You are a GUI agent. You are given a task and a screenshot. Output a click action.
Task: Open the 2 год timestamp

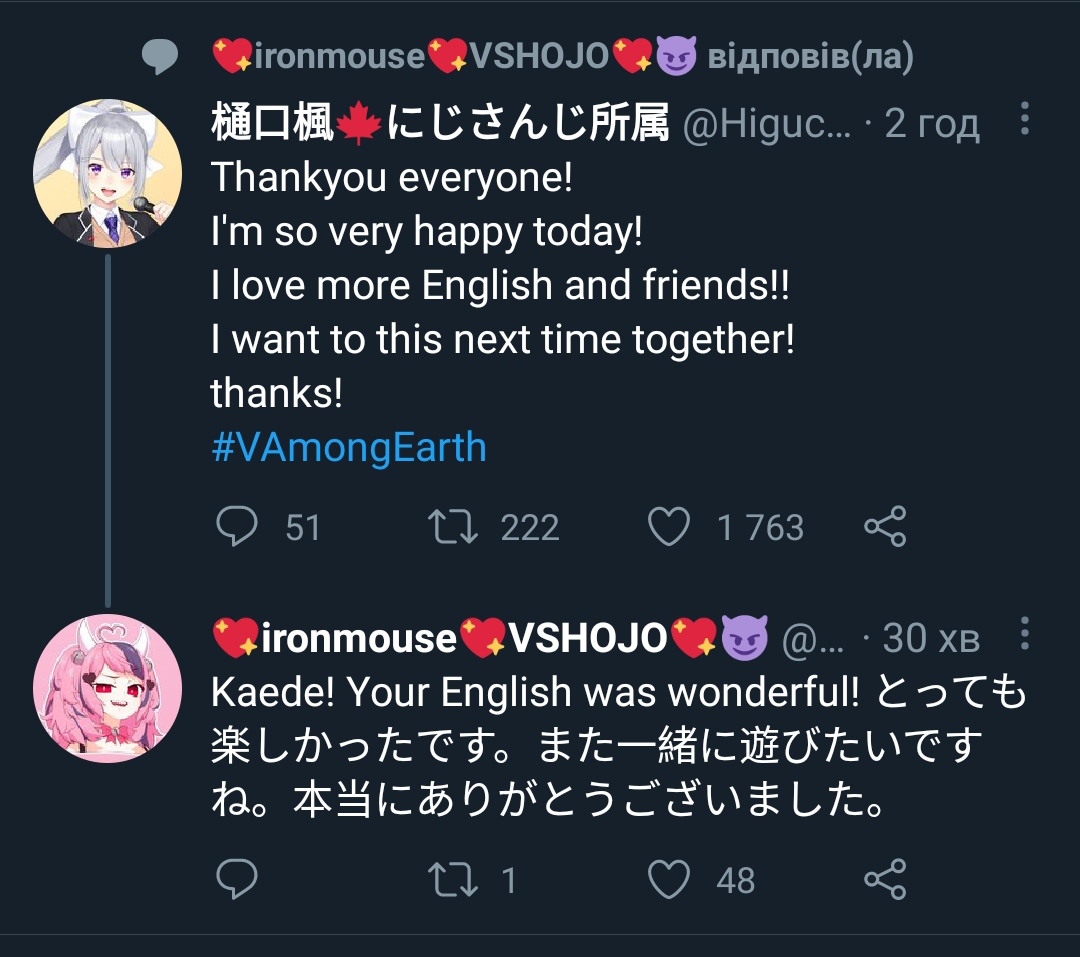coord(932,123)
